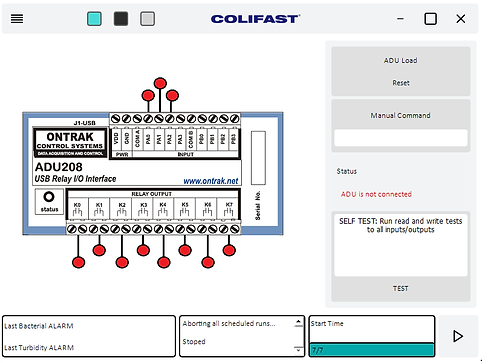The height and width of the screenshot is (361, 482).
Task: Toggle the red K0 relay indicator
Action: point(78,262)
